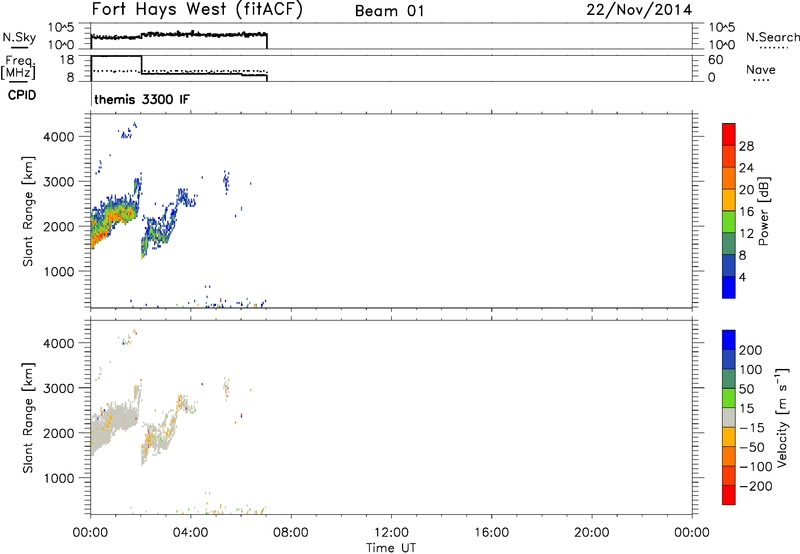Click the red swatch of the power colorbar
Screen dimensions: 800x554
729,134
